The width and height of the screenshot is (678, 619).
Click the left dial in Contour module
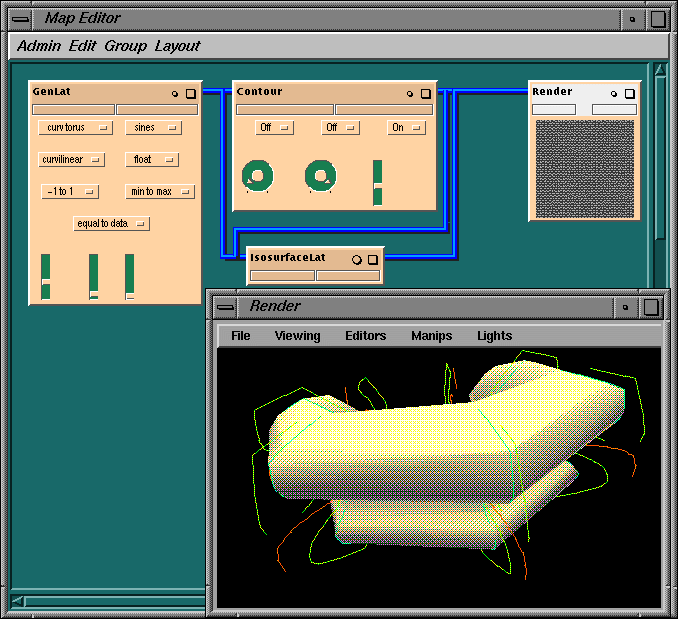257,177
